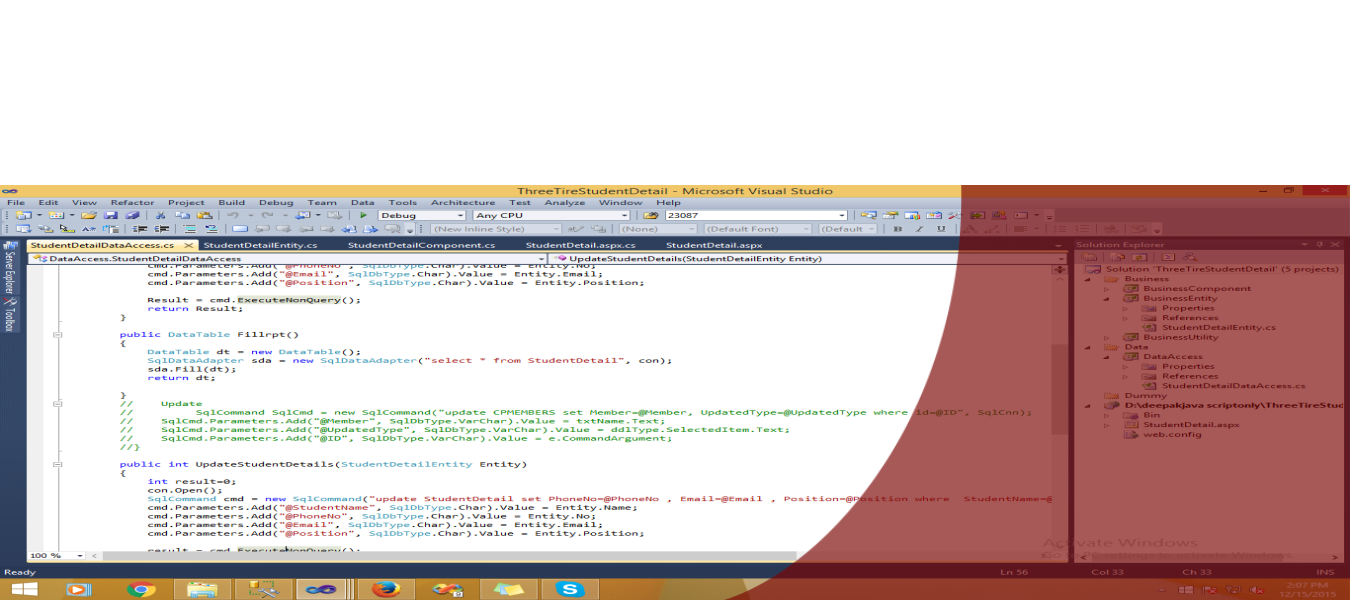The width and height of the screenshot is (1350, 600).
Task: Click the Find in Files icon
Action: tap(651, 215)
